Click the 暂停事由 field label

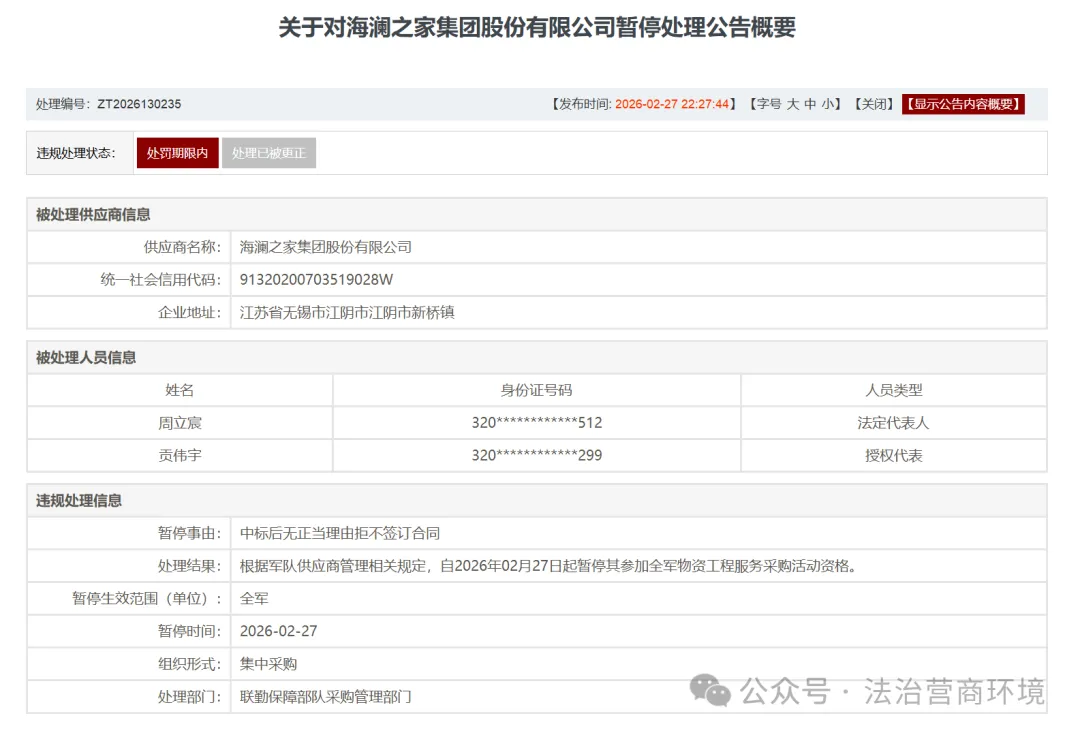point(190,533)
